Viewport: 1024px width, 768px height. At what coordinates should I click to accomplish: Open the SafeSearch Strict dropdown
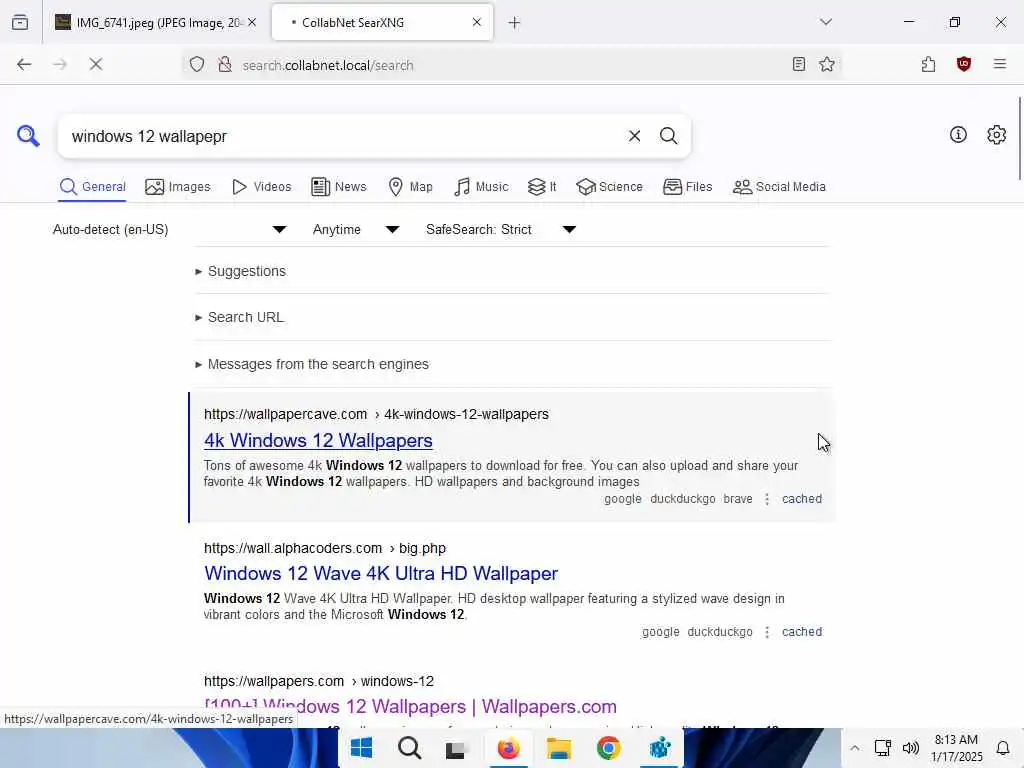[x=501, y=229]
